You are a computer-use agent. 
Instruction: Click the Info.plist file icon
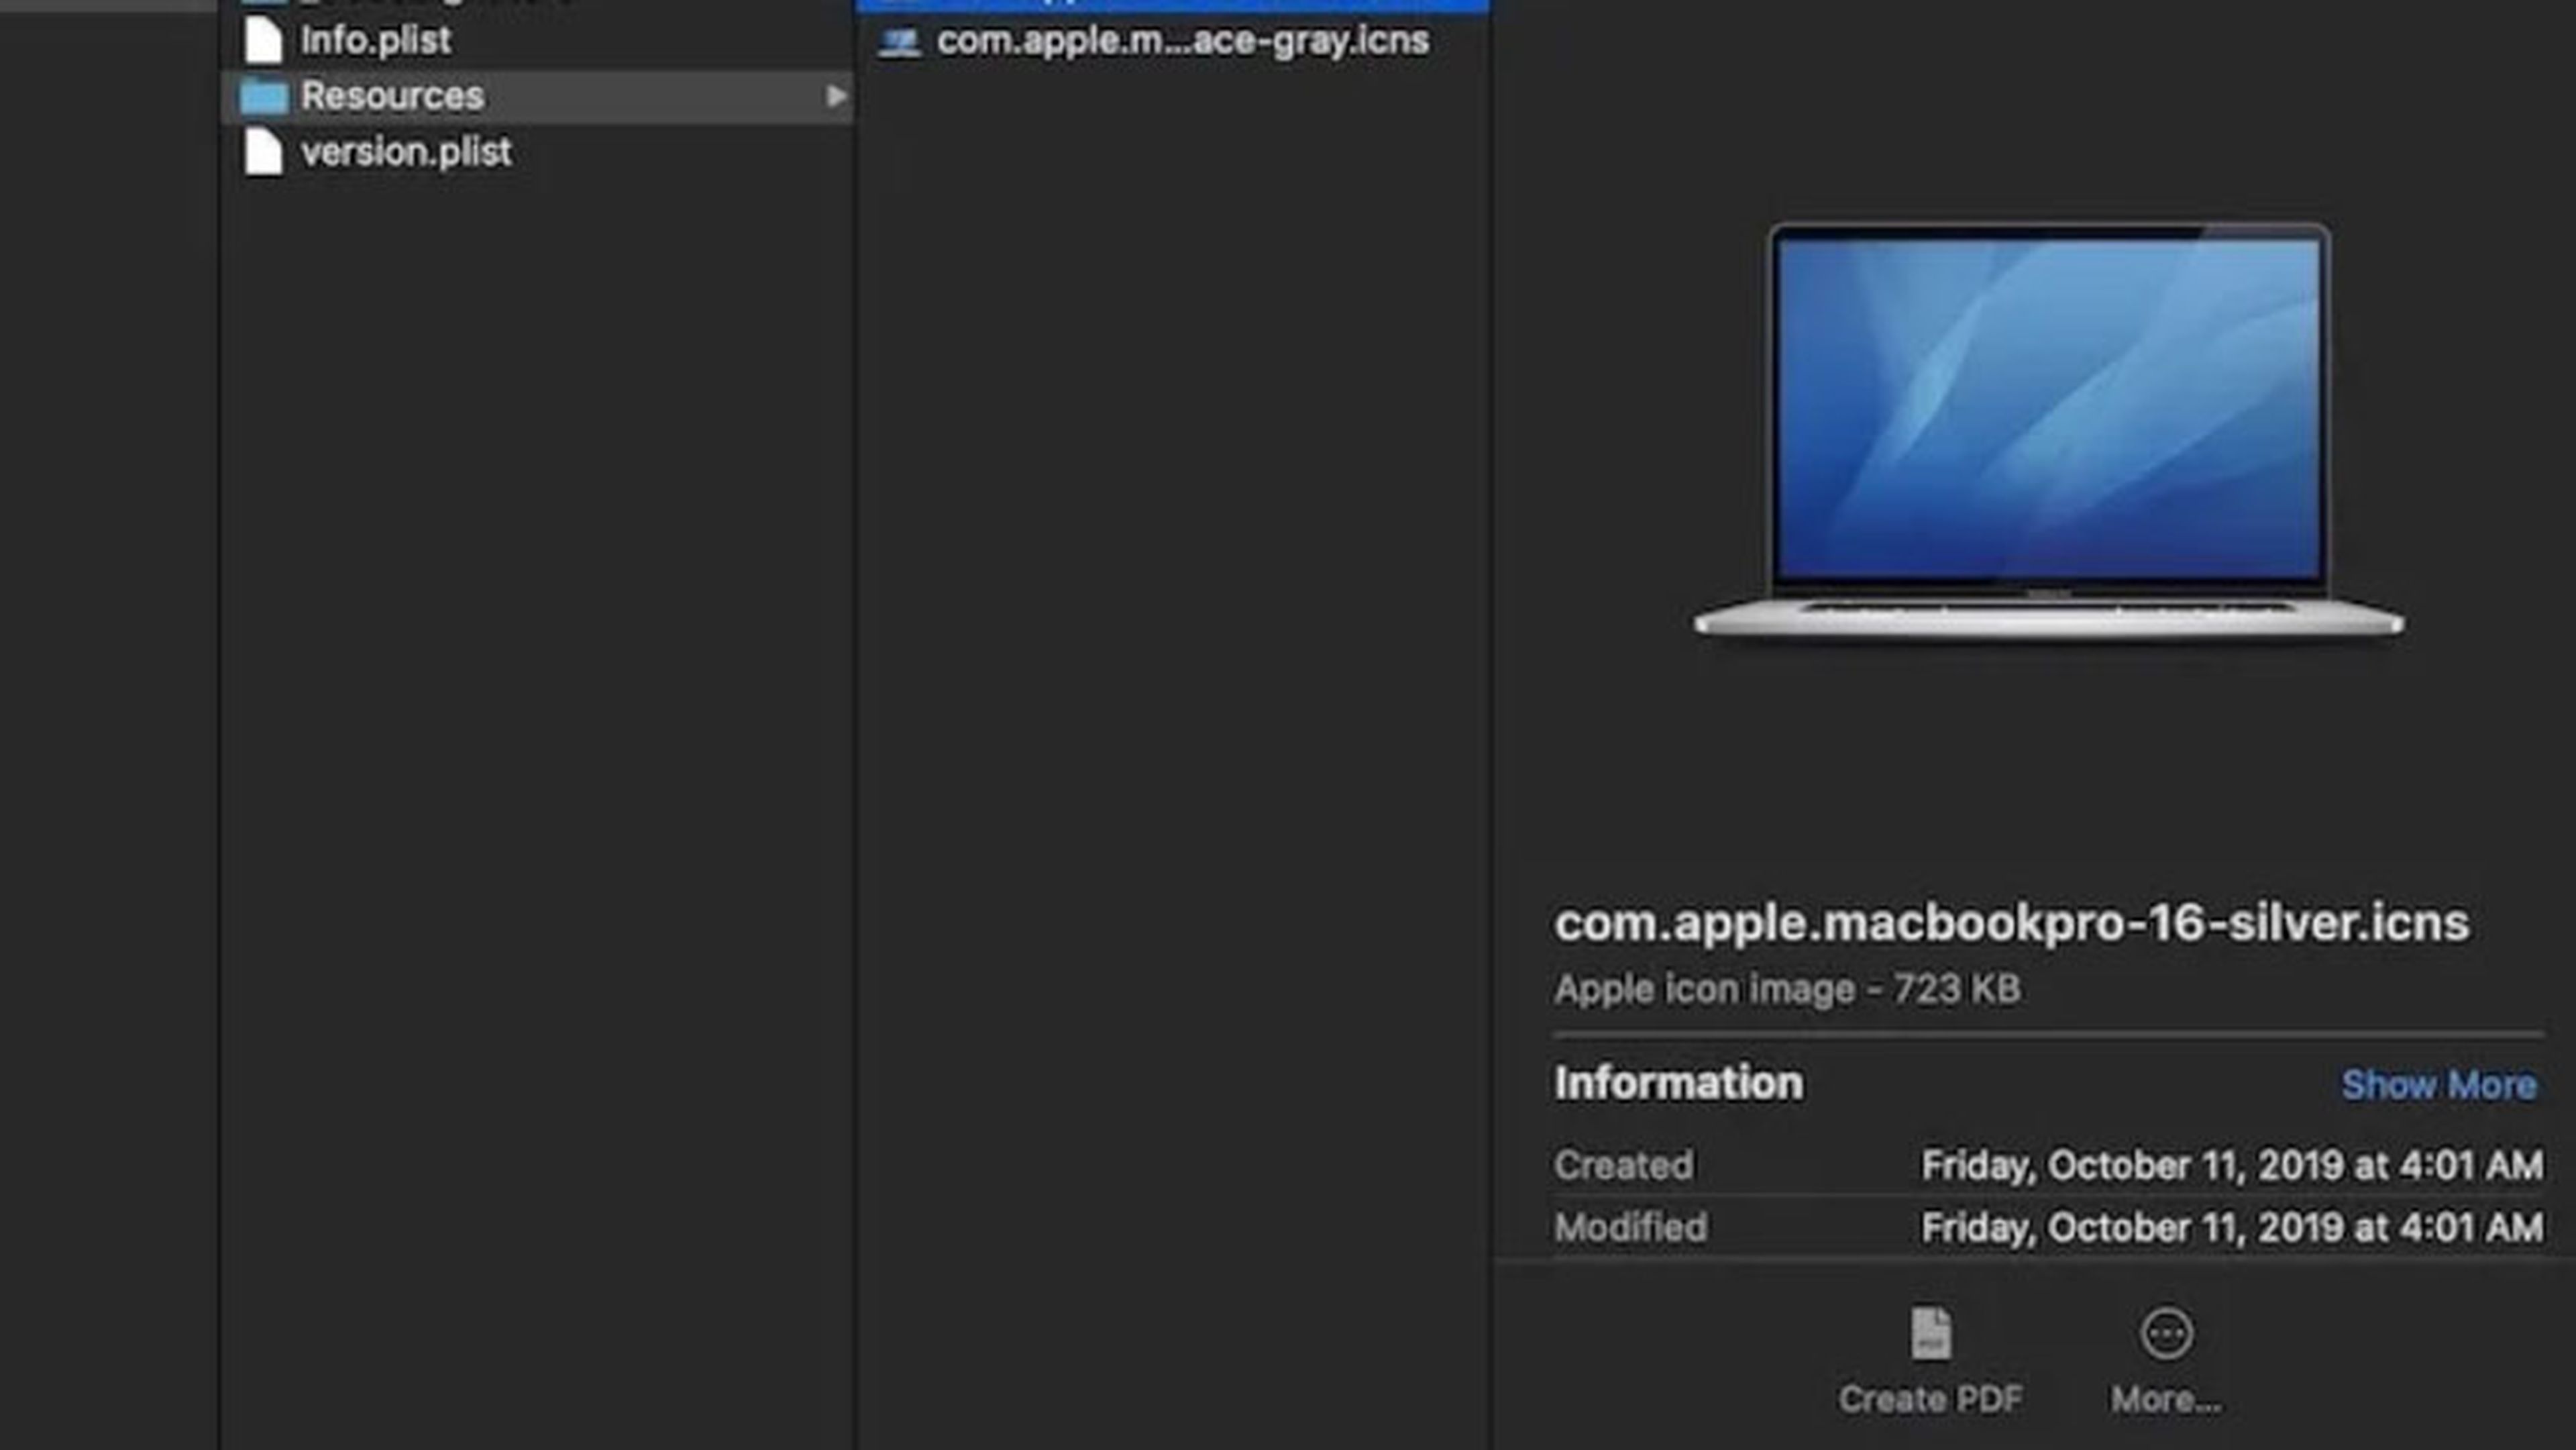[263, 40]
